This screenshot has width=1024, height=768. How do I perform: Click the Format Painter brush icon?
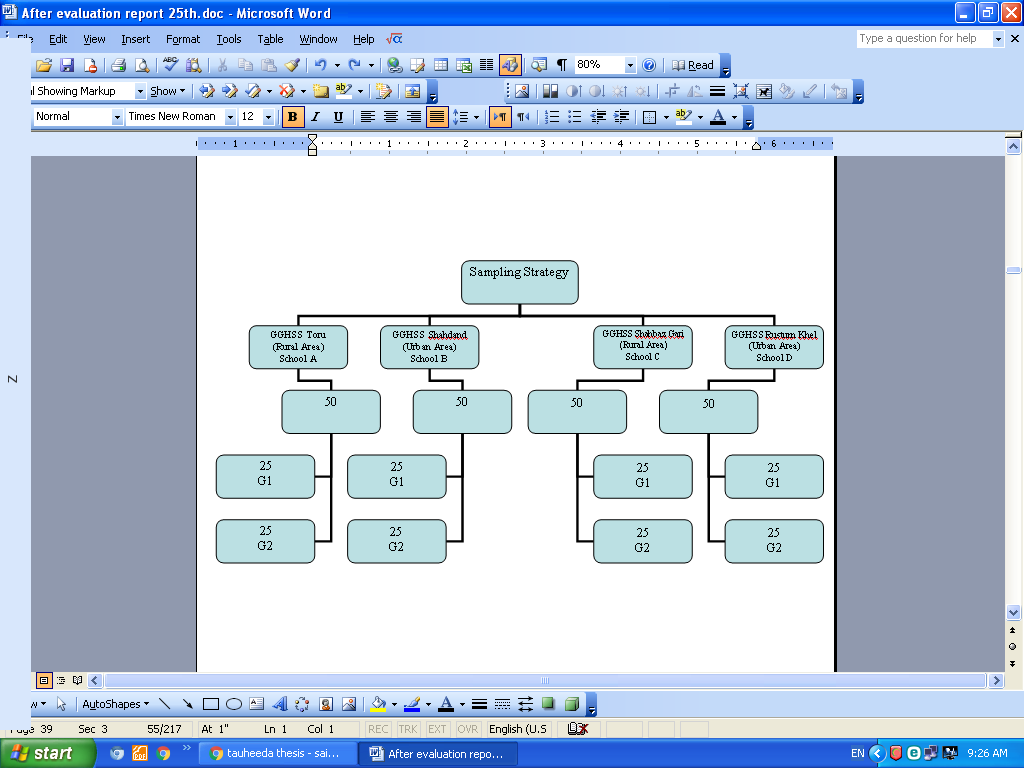pyautogui.click(x=293, y=65)
